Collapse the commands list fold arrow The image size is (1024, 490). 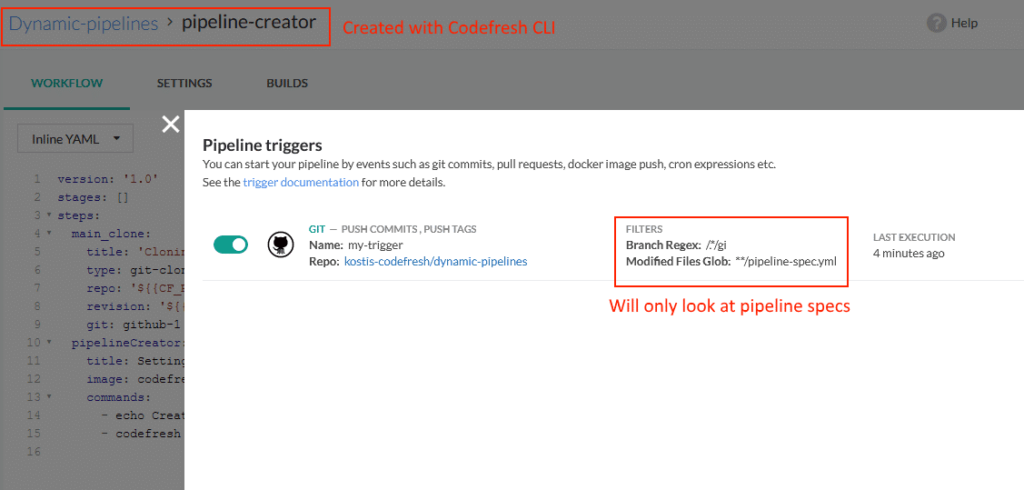[x=49, y=396]
